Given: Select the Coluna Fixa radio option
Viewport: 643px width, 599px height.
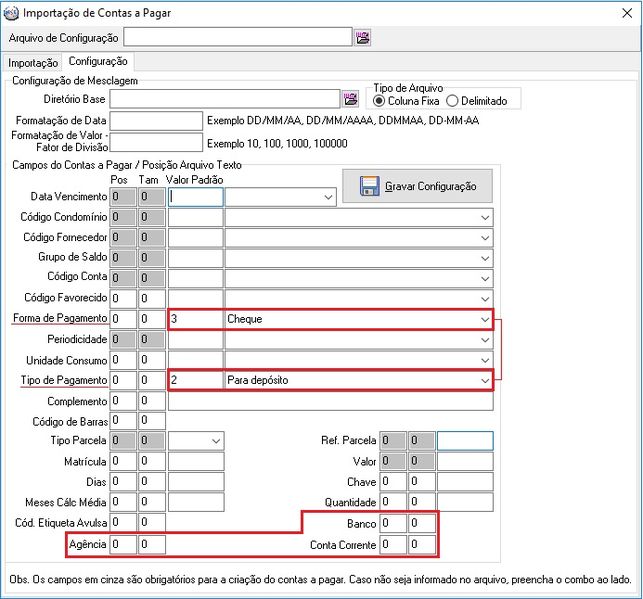Looking at the screenshot, I should click(x=379, y=101).
